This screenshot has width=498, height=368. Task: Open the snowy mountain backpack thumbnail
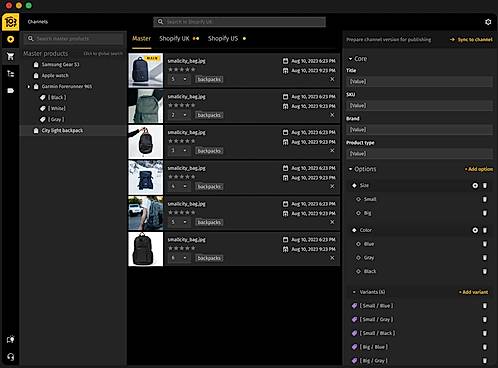click(146, 177)
